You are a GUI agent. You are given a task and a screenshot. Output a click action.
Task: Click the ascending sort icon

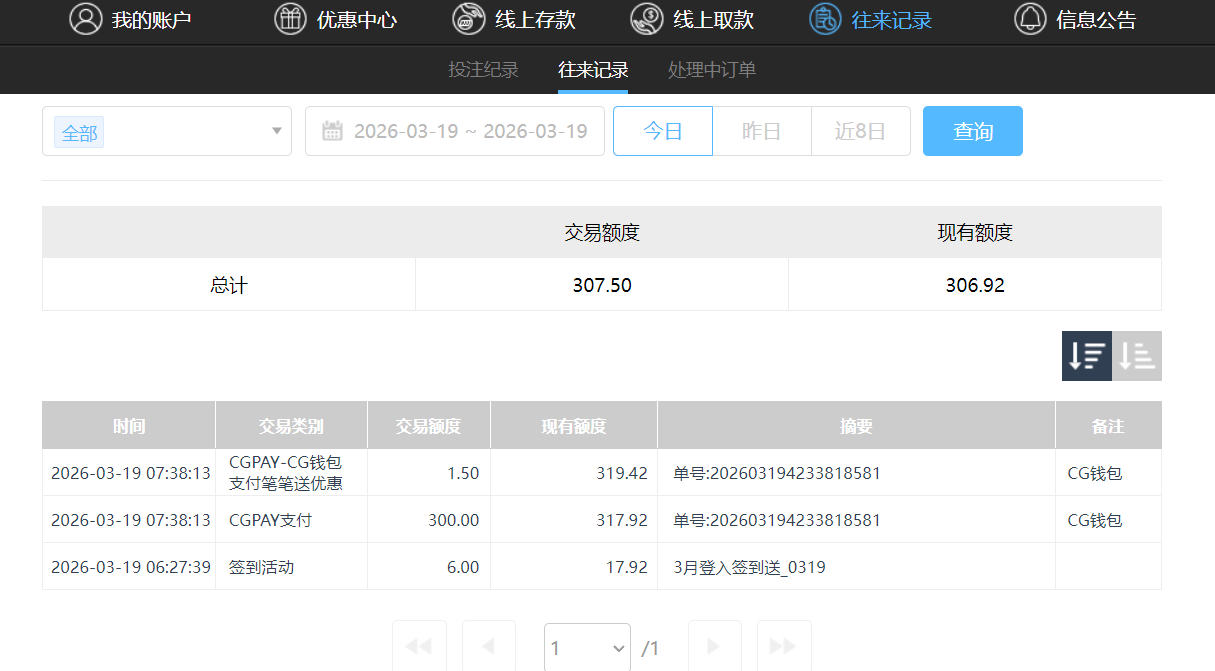click(x=1137, y=355)
